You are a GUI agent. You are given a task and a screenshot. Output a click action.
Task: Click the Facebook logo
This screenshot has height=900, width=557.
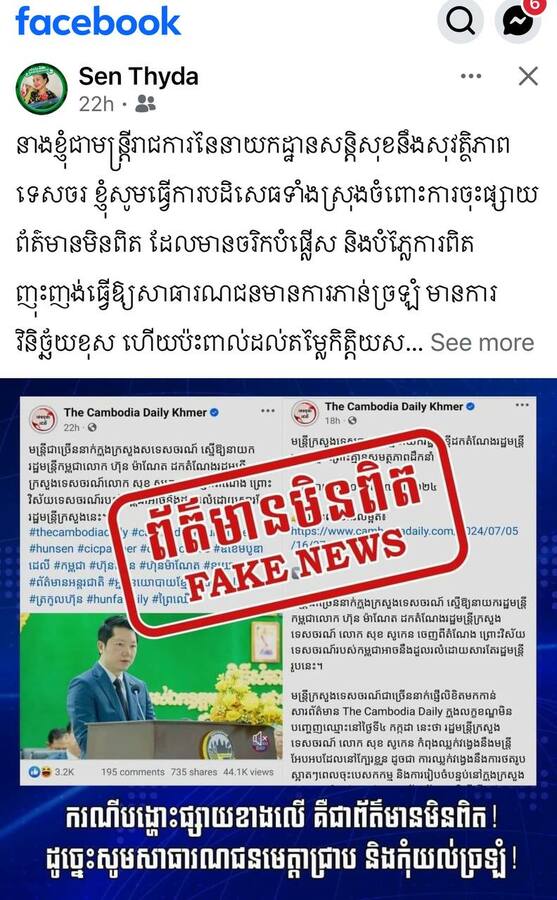(98, 22)
